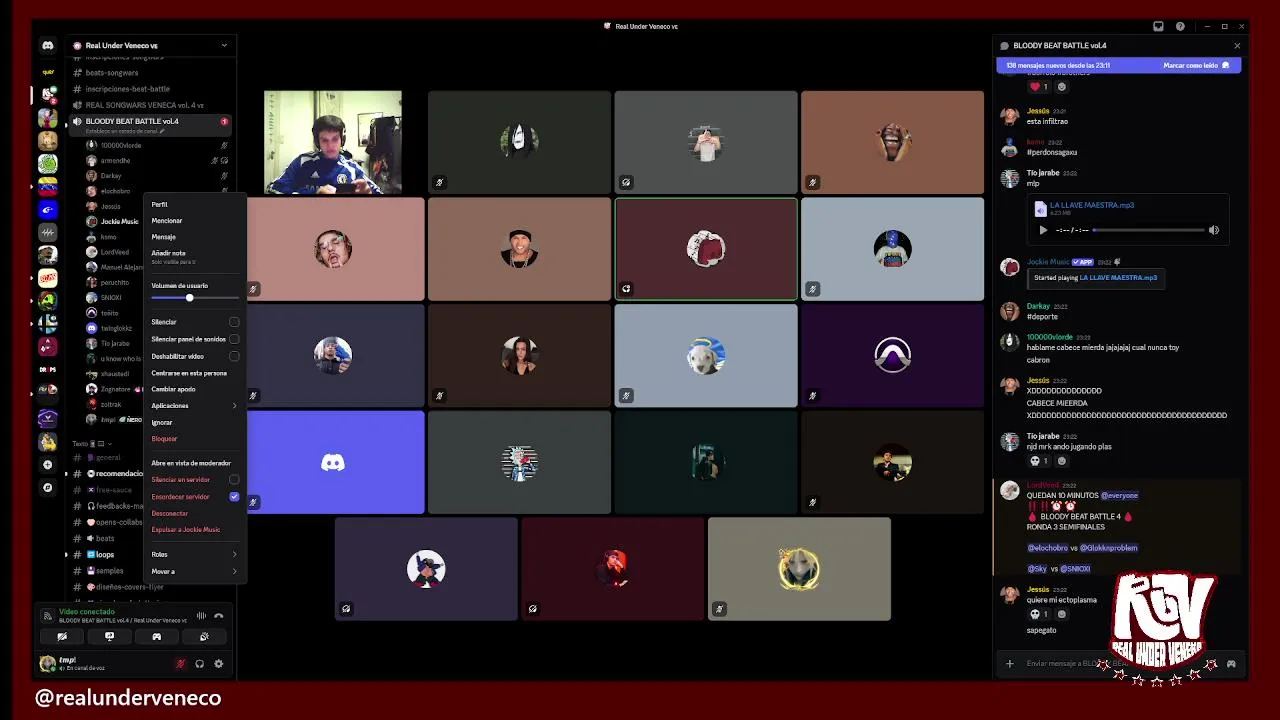1280x720 pixels.
Task: Turn on camera in voice panel
Action: pyautogui.click(x=62, y=636)
